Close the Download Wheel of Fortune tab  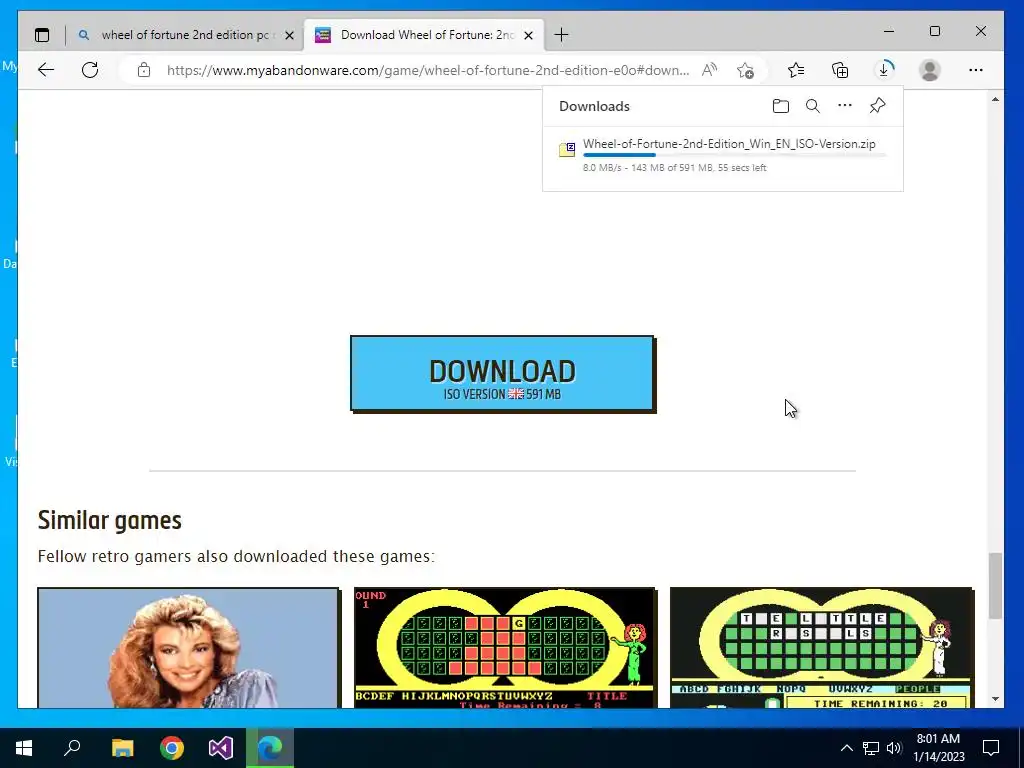coord(528,35)
